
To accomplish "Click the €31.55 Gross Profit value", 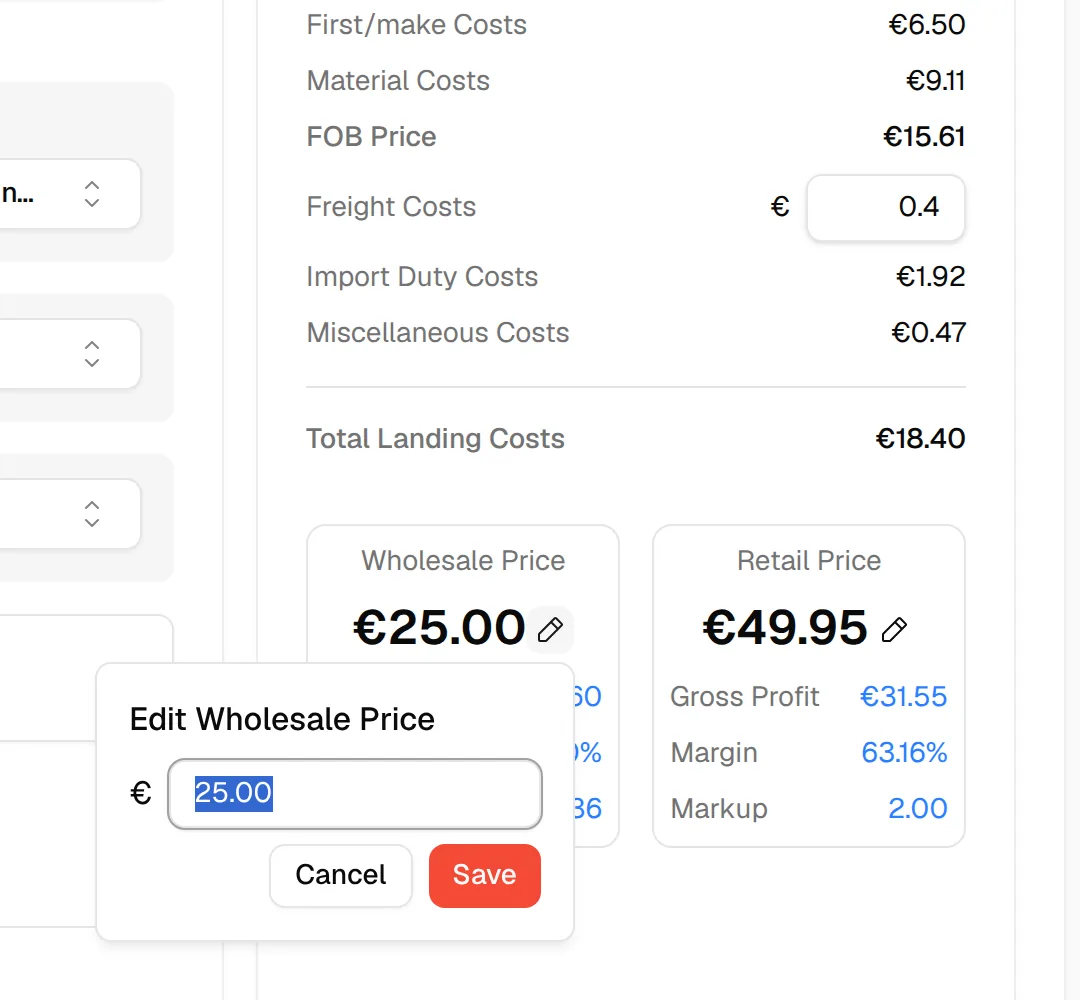I will pyautogui.click(x=904, y=696).
